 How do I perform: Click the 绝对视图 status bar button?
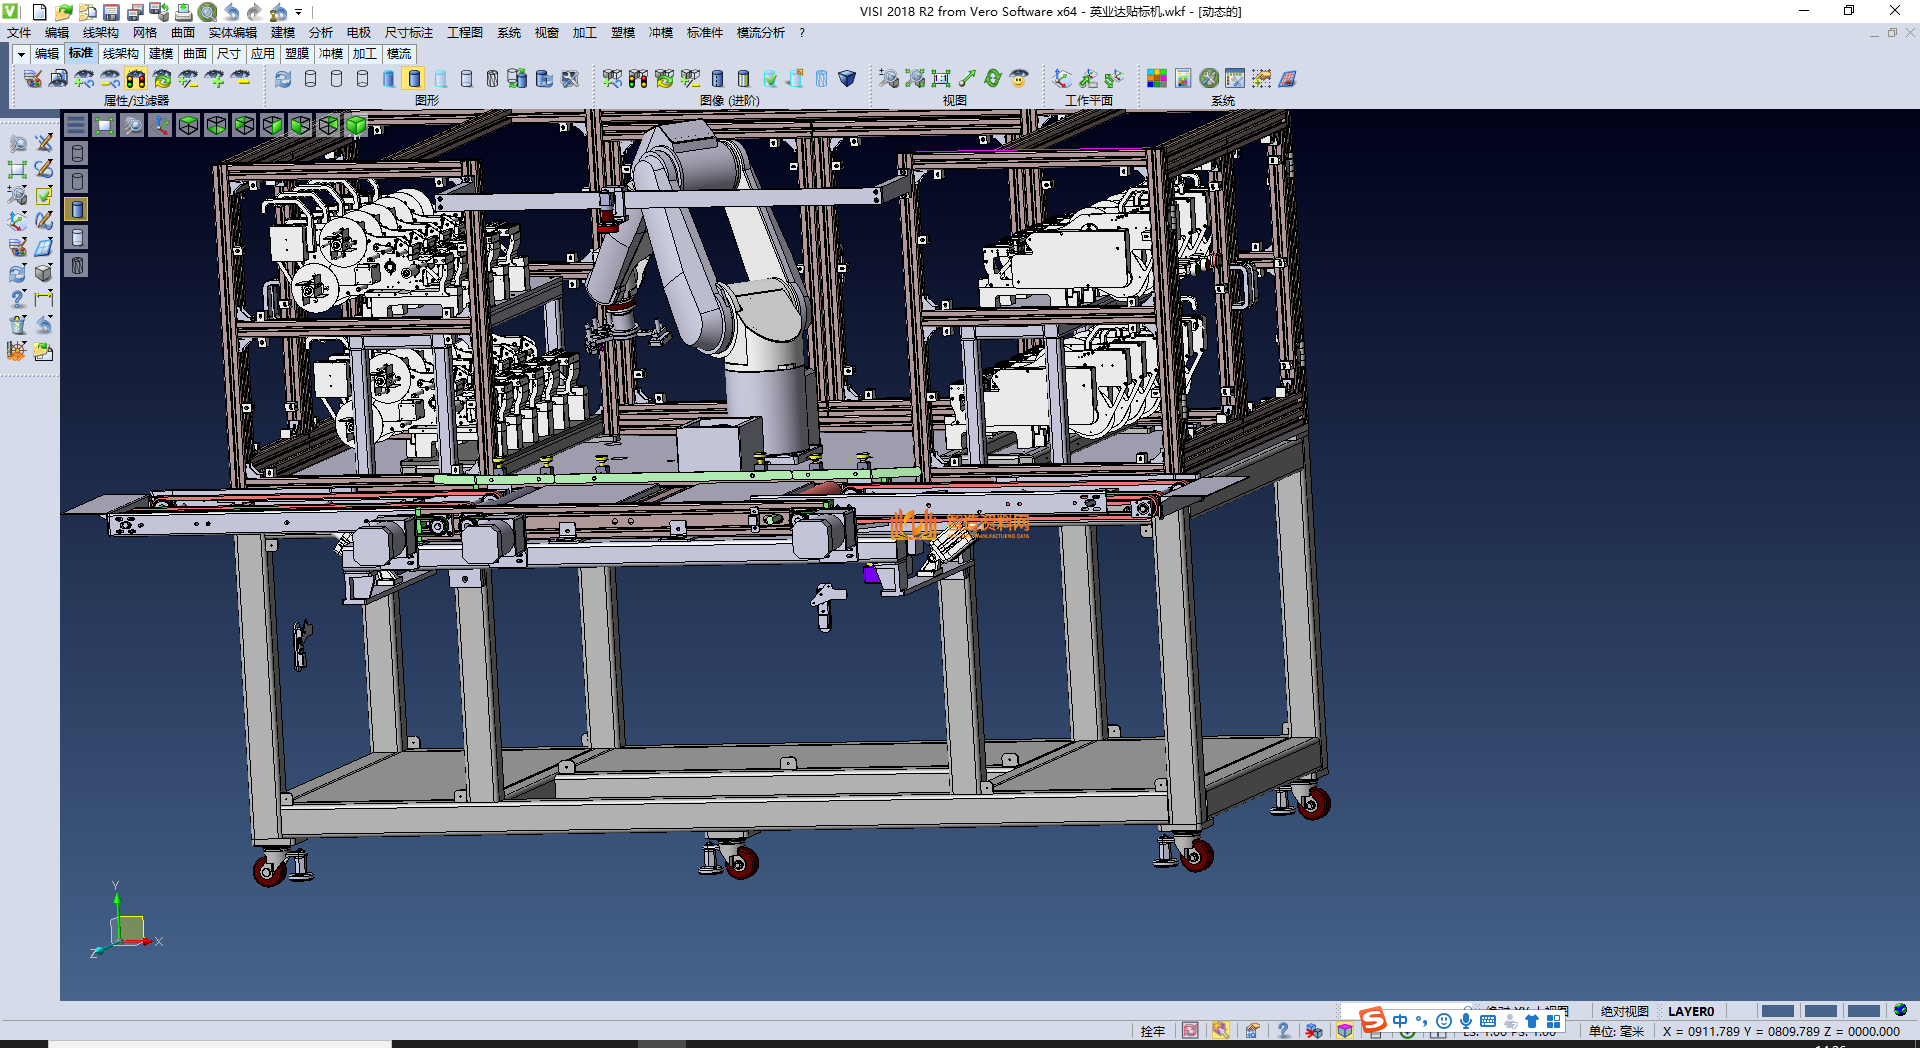click(x=1624, y=1011)
